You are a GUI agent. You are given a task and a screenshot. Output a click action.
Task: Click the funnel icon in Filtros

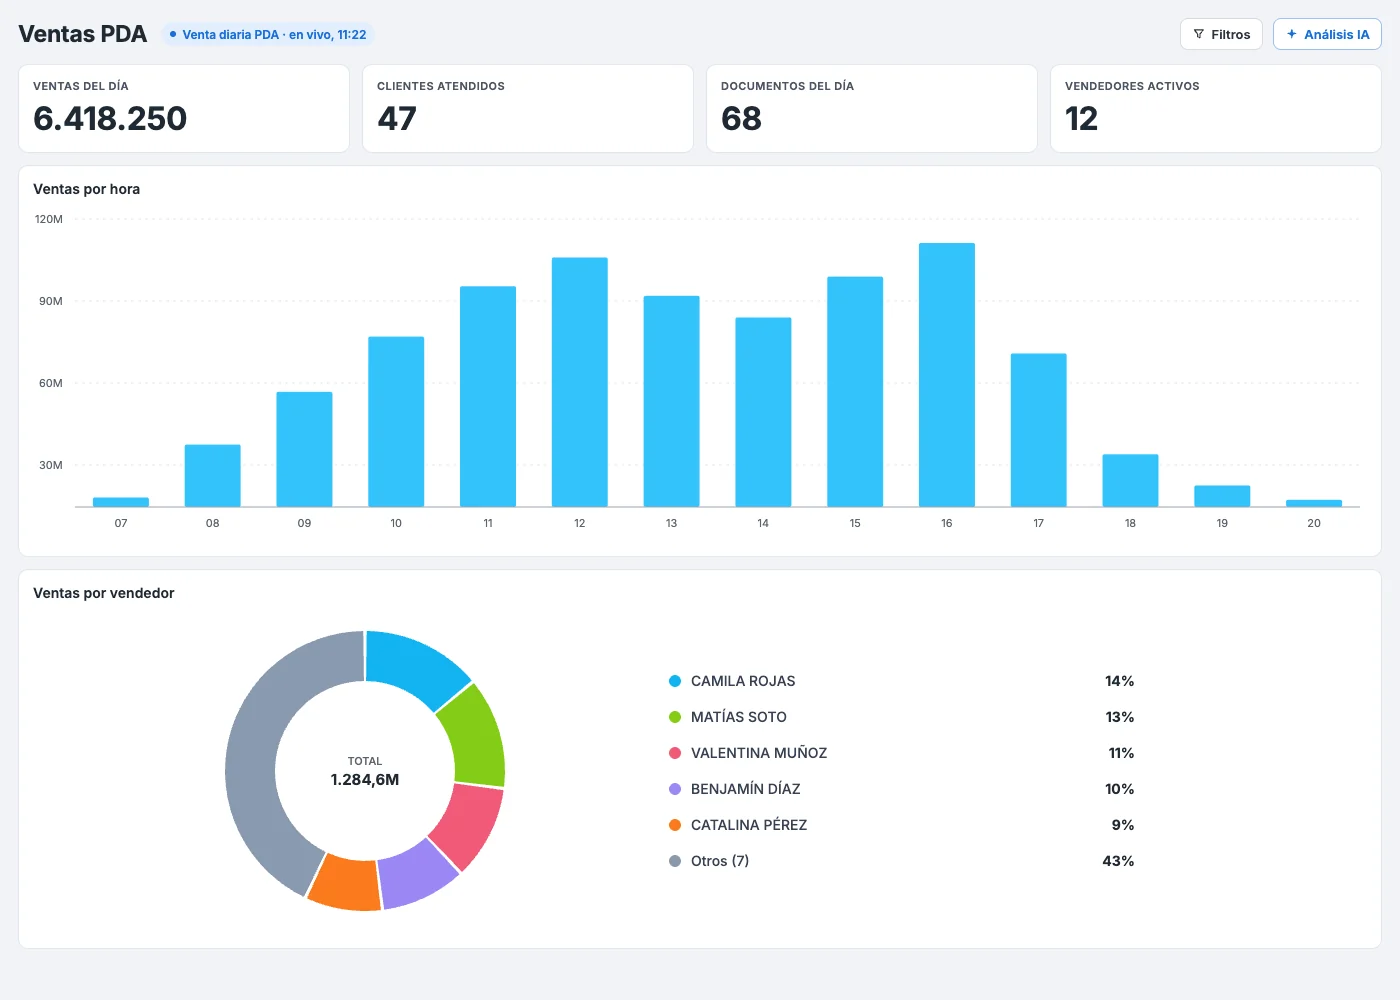pyautogui.click(x=1199, y=34)
